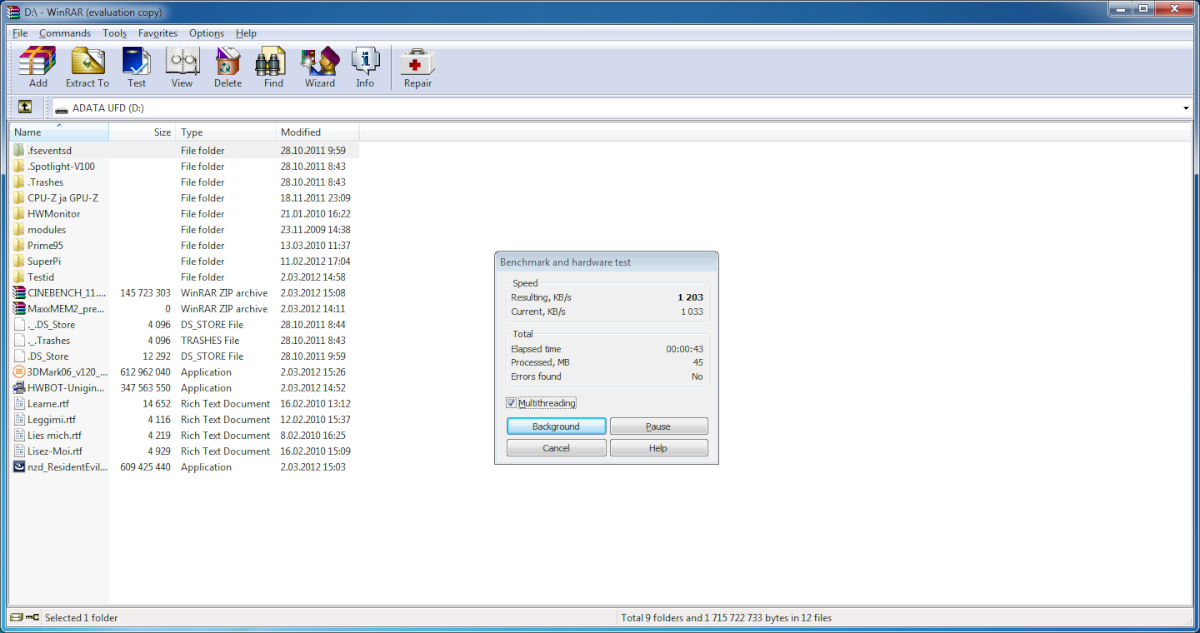
Task: Click the Elapsed time value 00:00:43
Action: (x=685, y=349)
